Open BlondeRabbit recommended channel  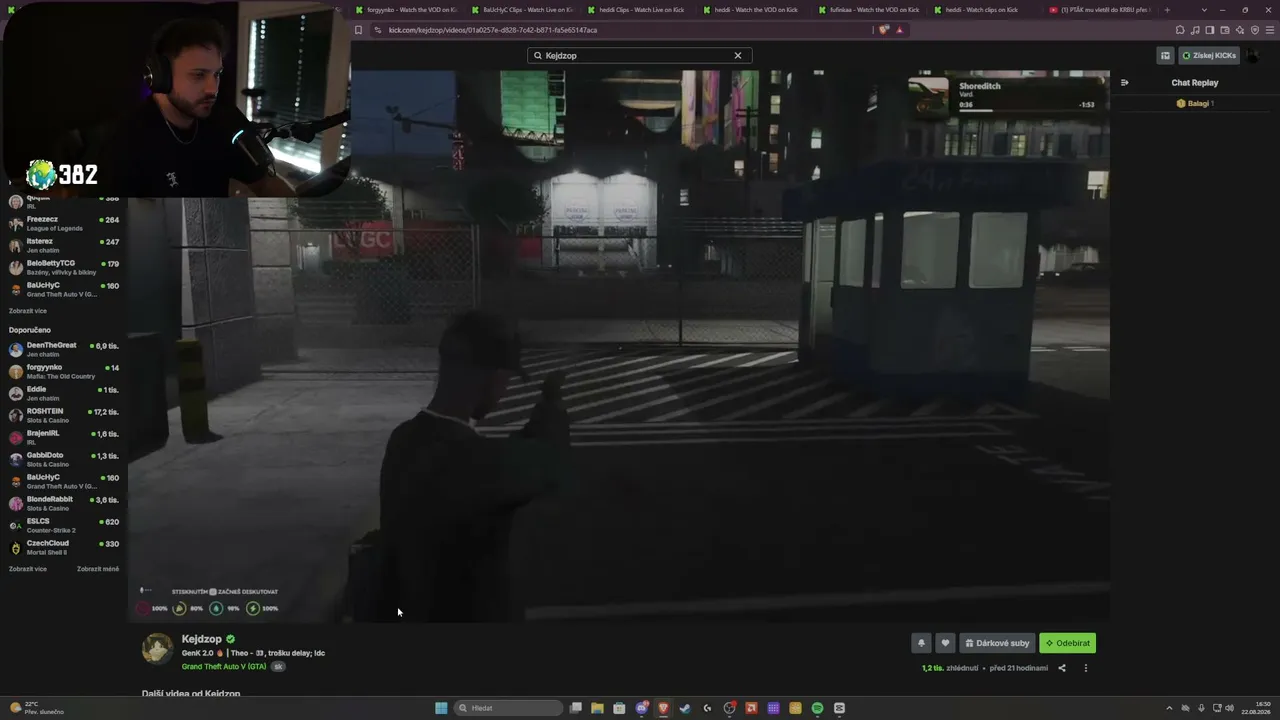[64, 503]
